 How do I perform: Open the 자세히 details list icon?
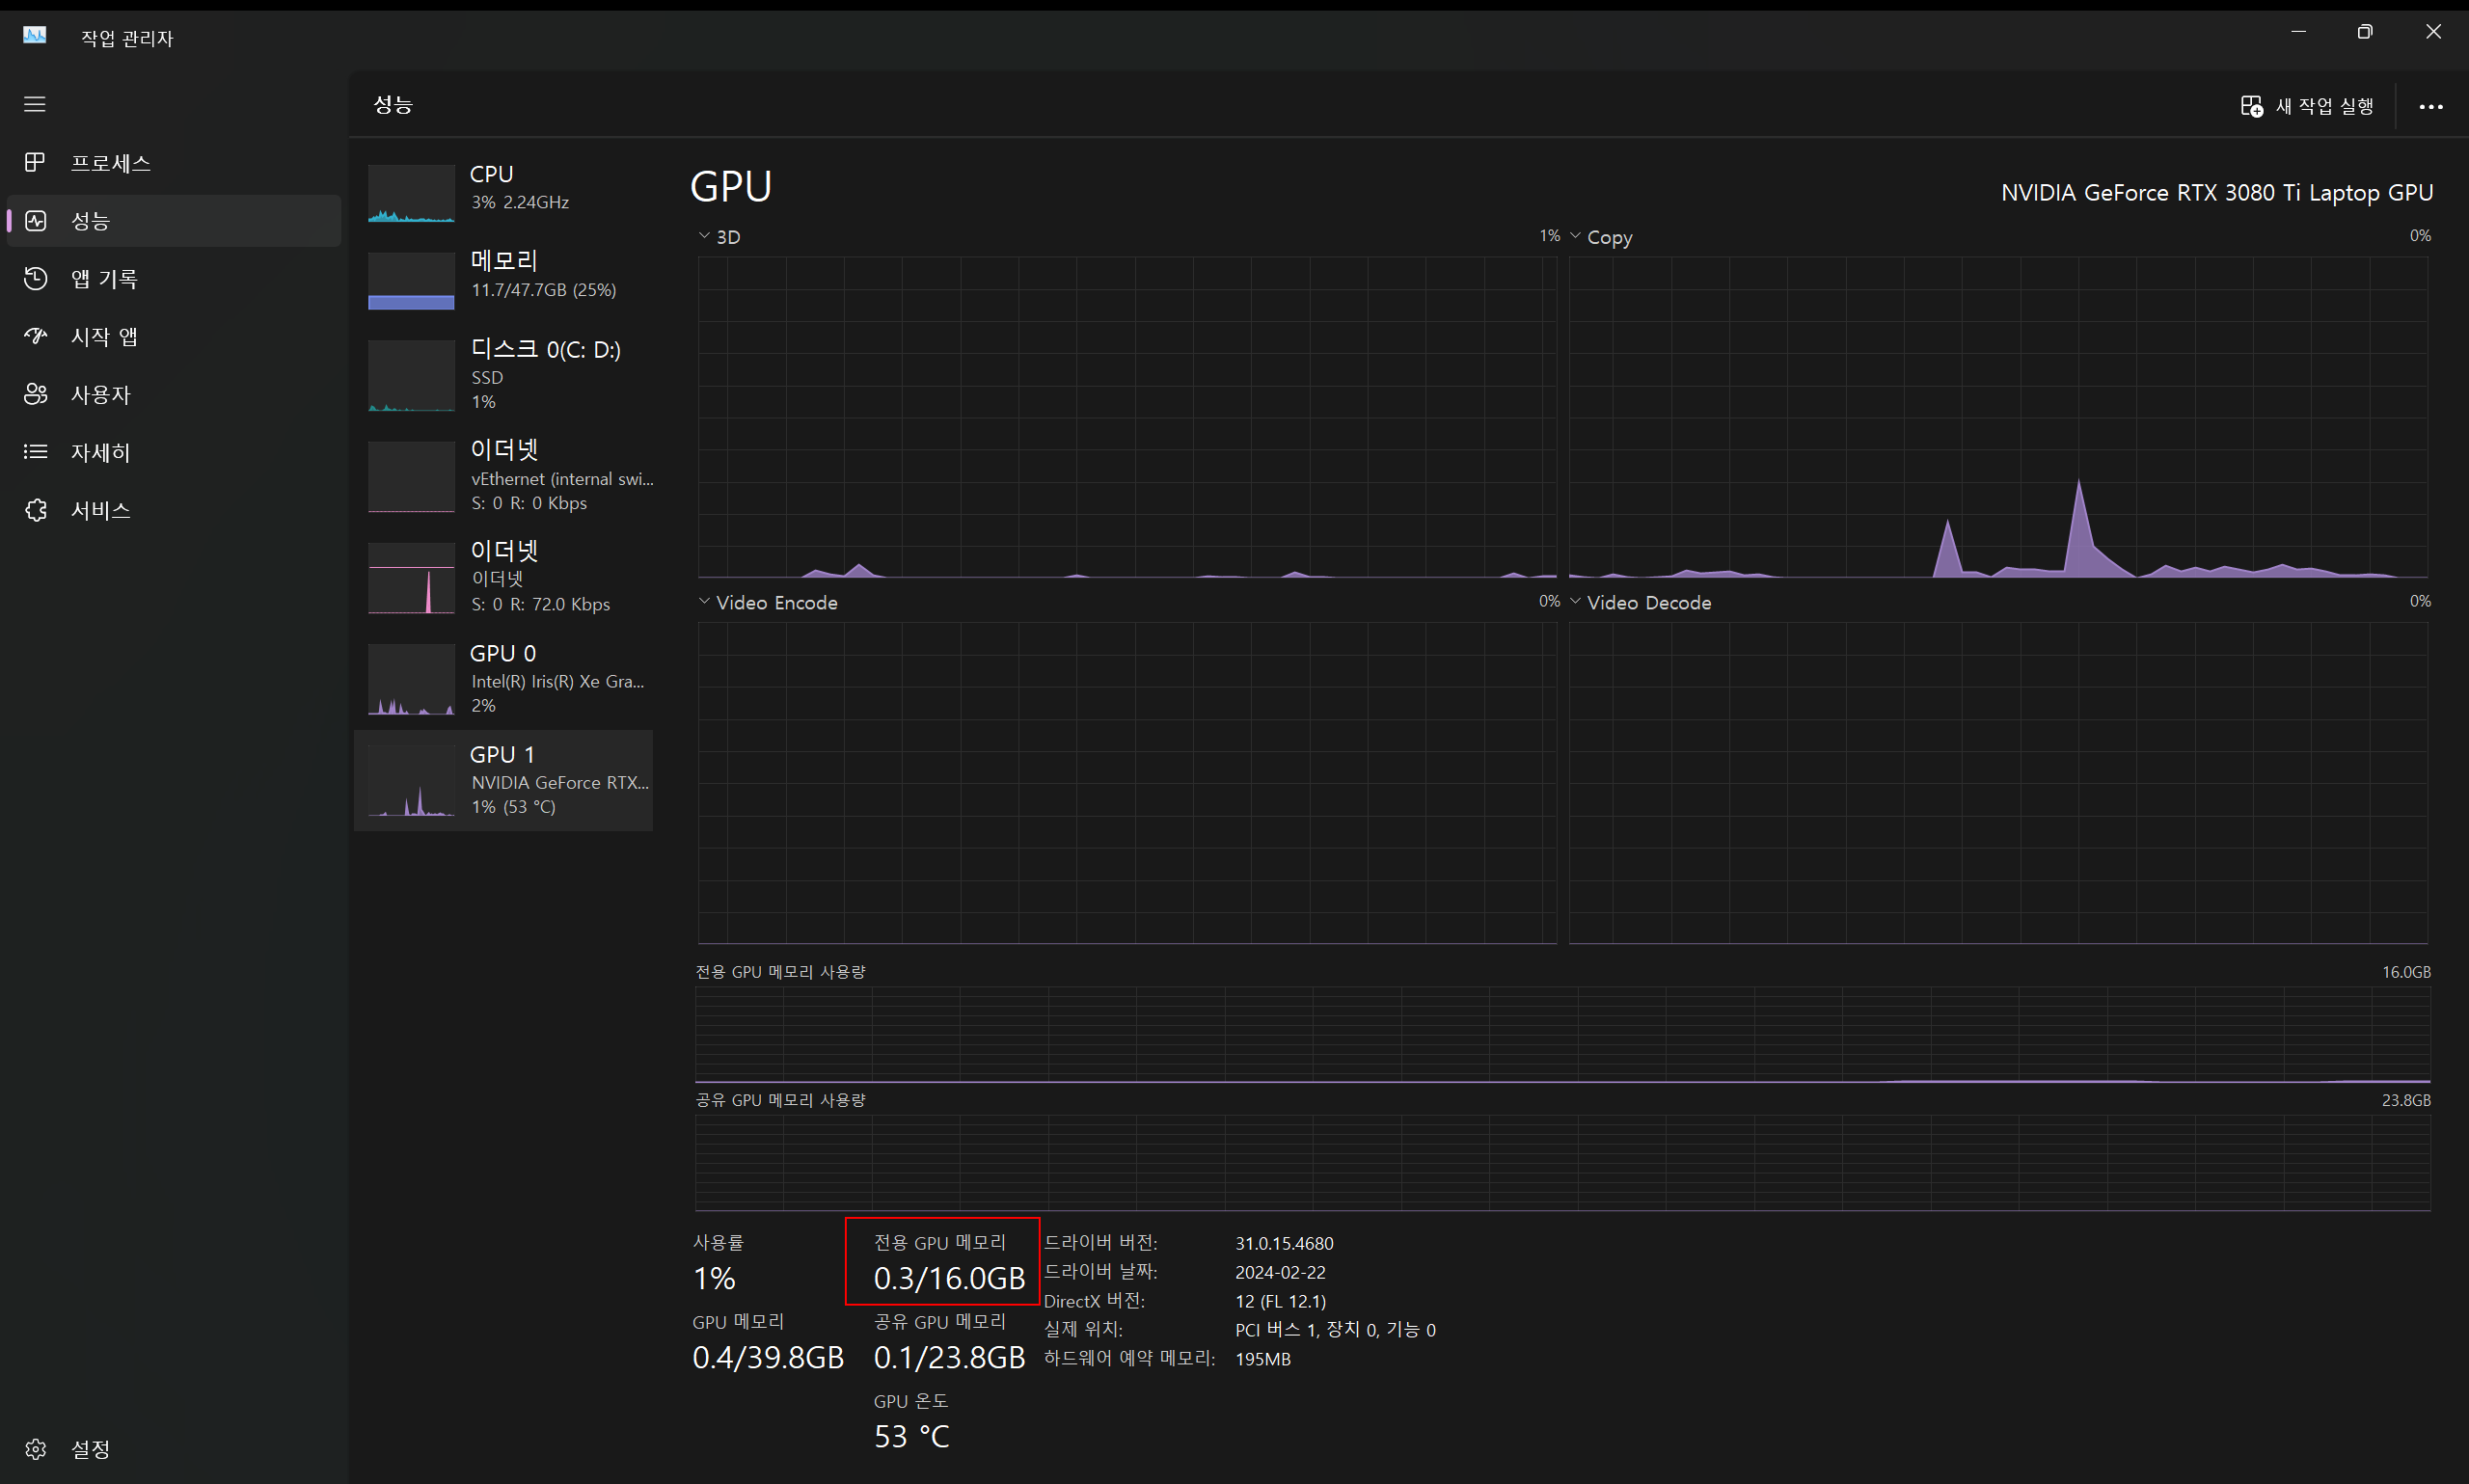pyautogui.click(x=35, y=452)
